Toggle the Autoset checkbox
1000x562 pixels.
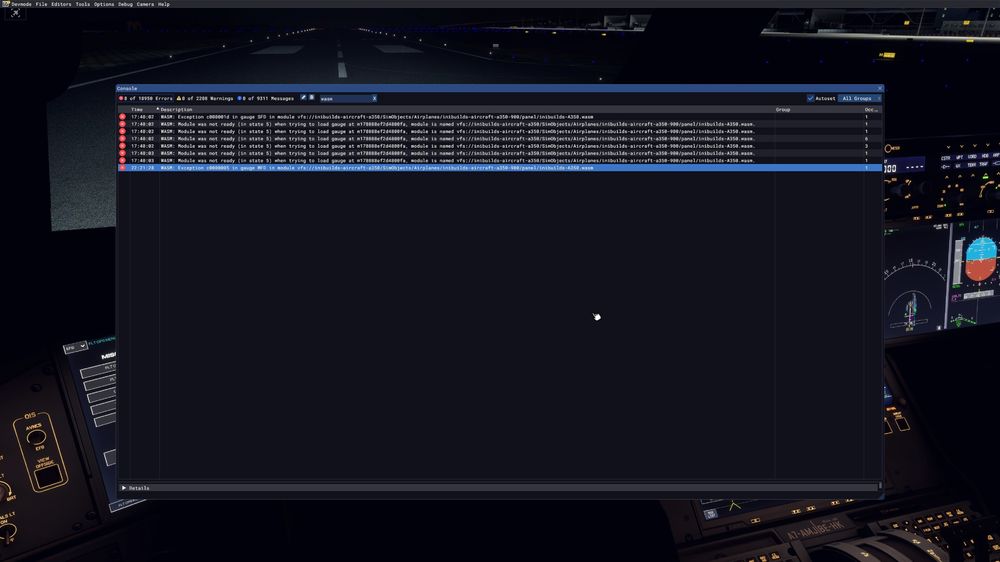[x=810, y=98]
